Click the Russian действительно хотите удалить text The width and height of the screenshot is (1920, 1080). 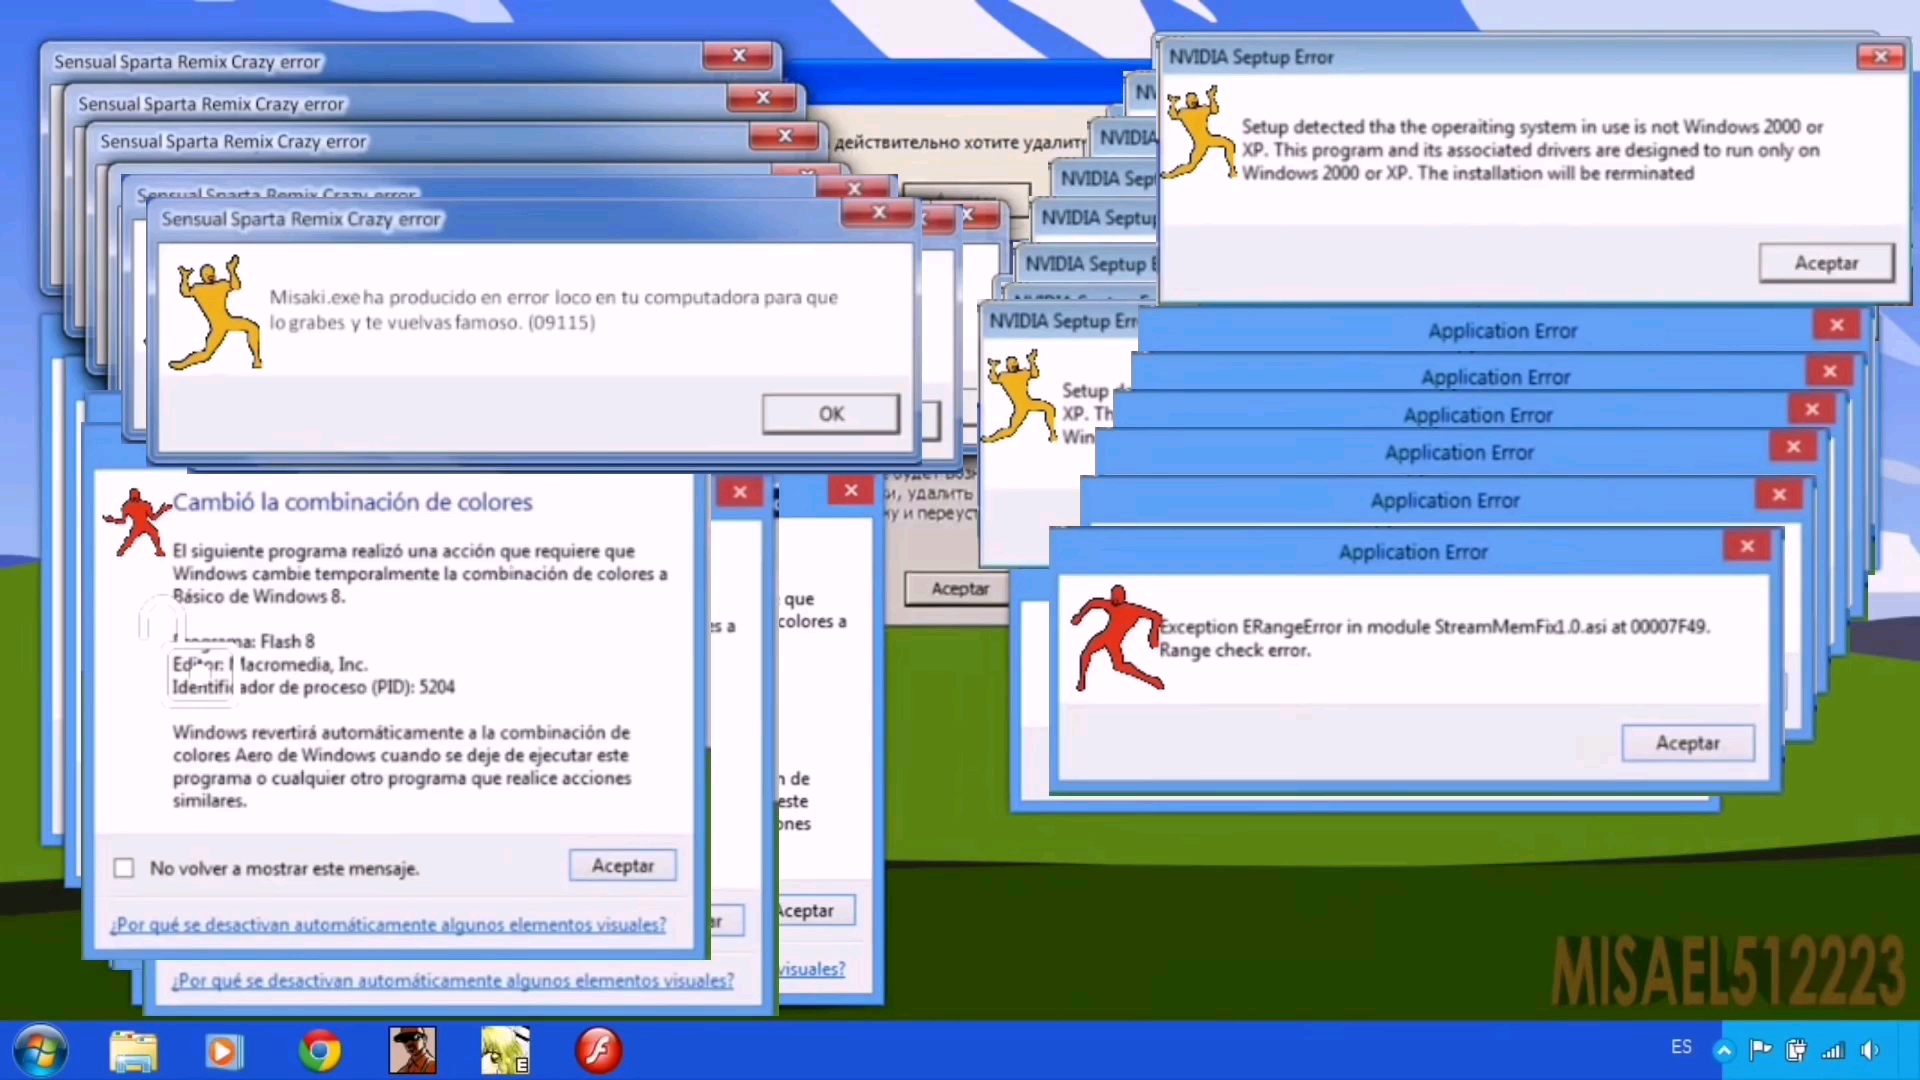(960, 142)
